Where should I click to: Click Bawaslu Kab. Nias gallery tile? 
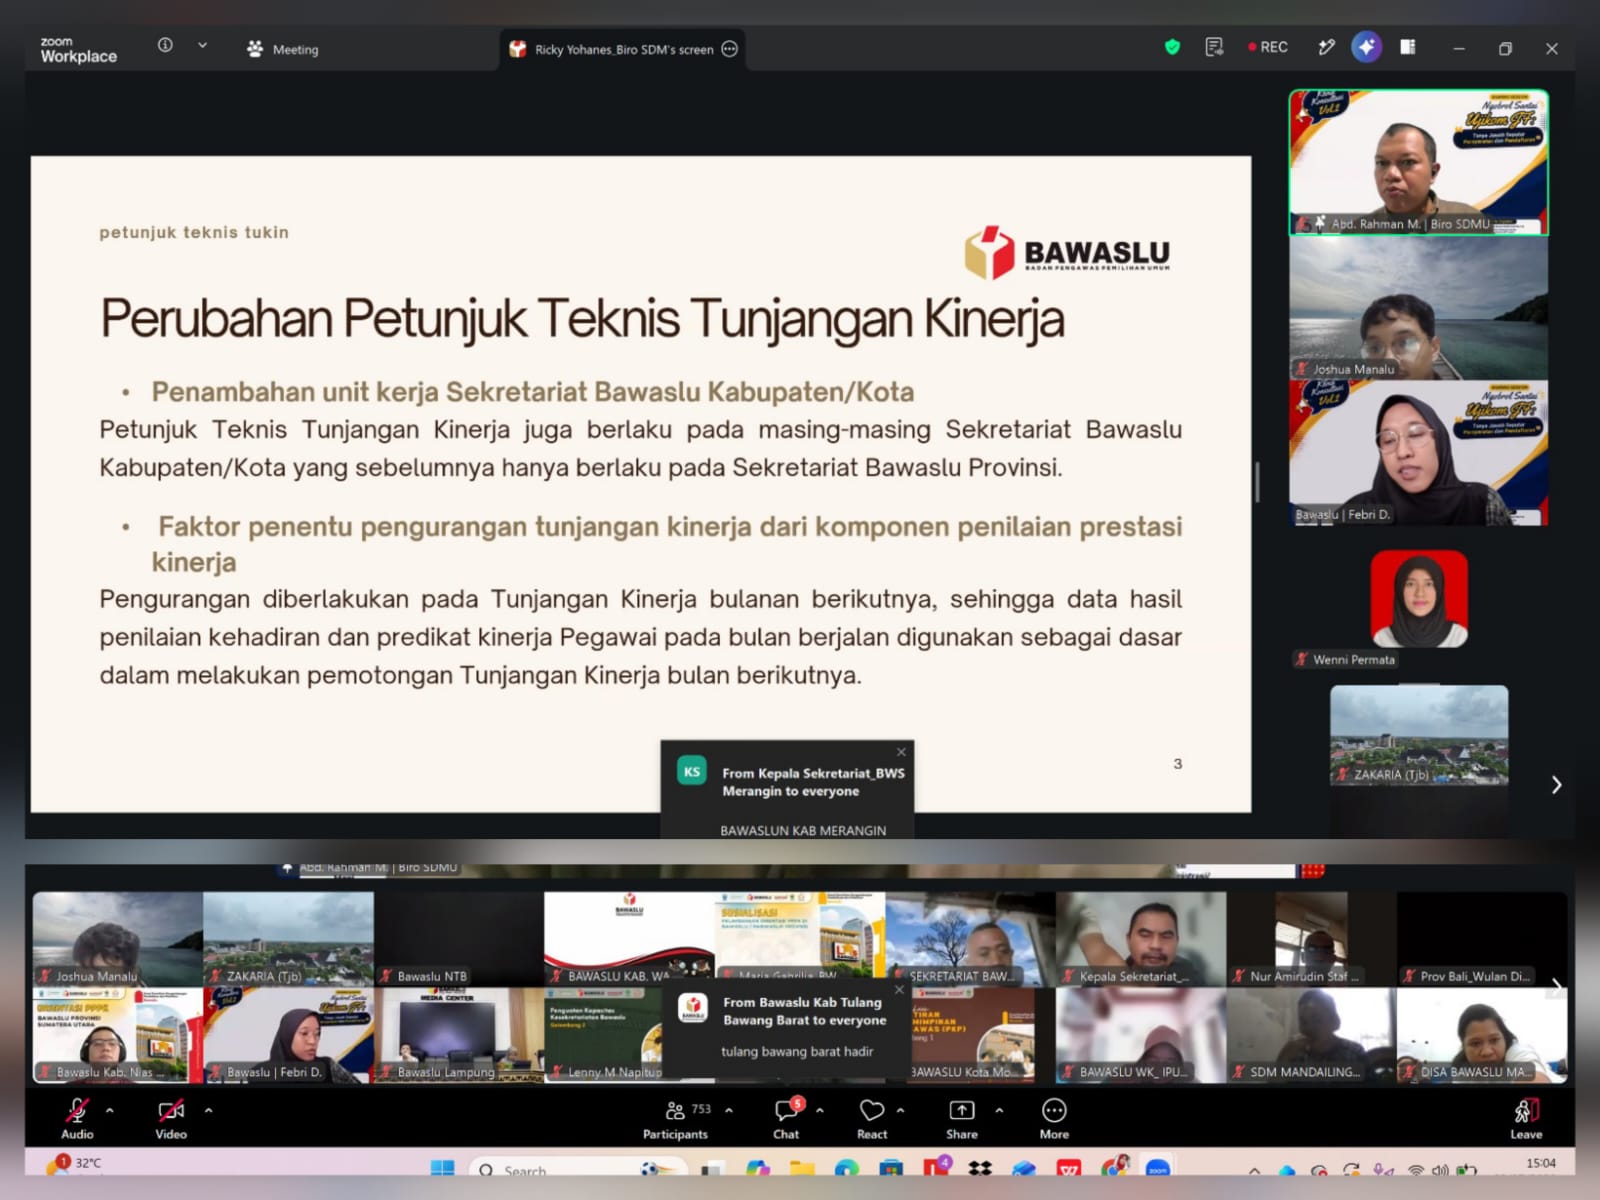tap(118, 1035)
